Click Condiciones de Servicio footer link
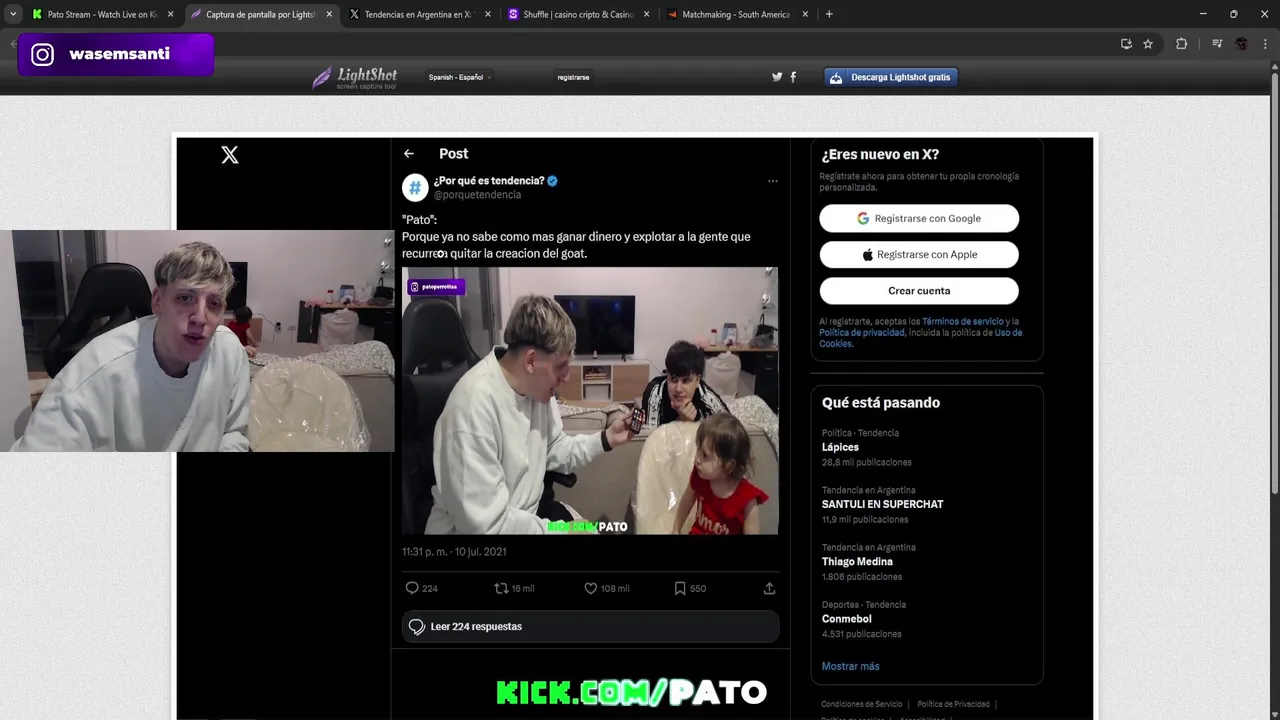This screenshot has width=1280, height=720. click(861, 704)
